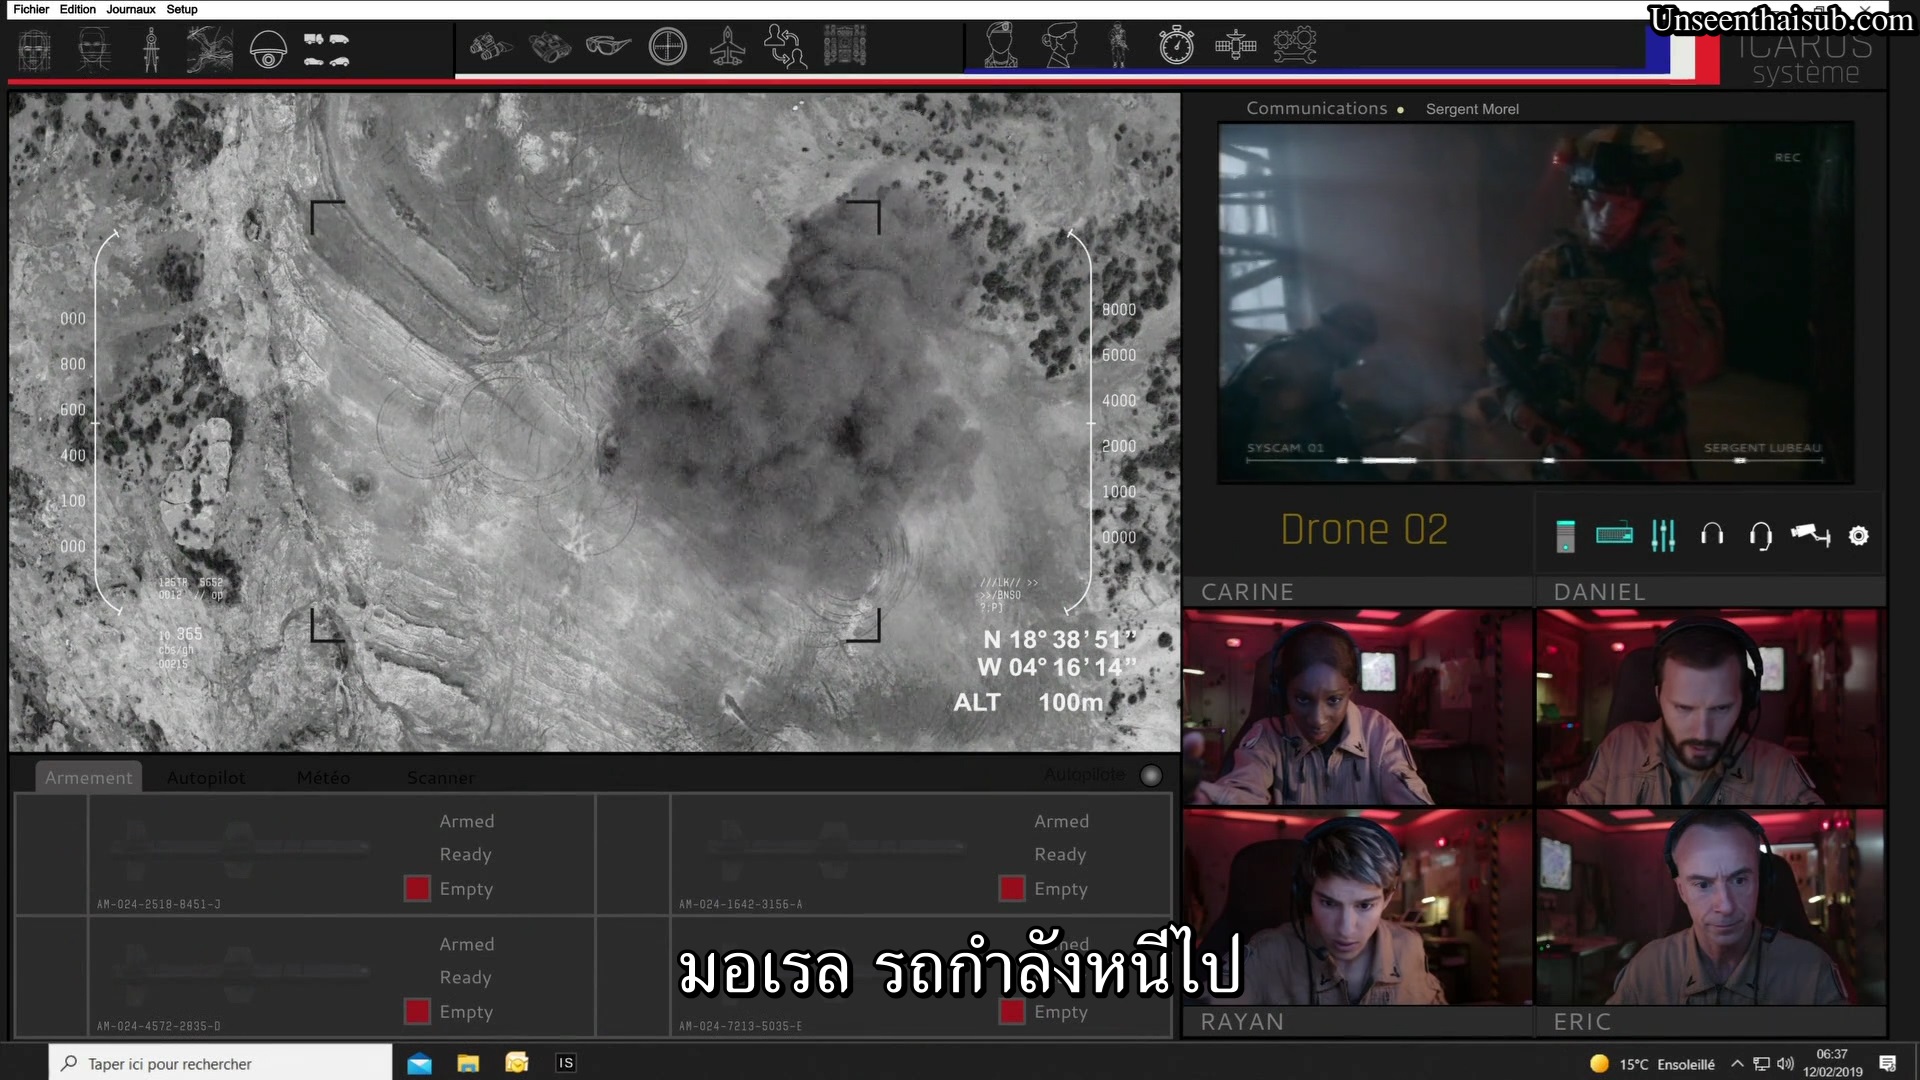
Task: Click the keyboard input icon
Action: click(x=1614, y=535)
